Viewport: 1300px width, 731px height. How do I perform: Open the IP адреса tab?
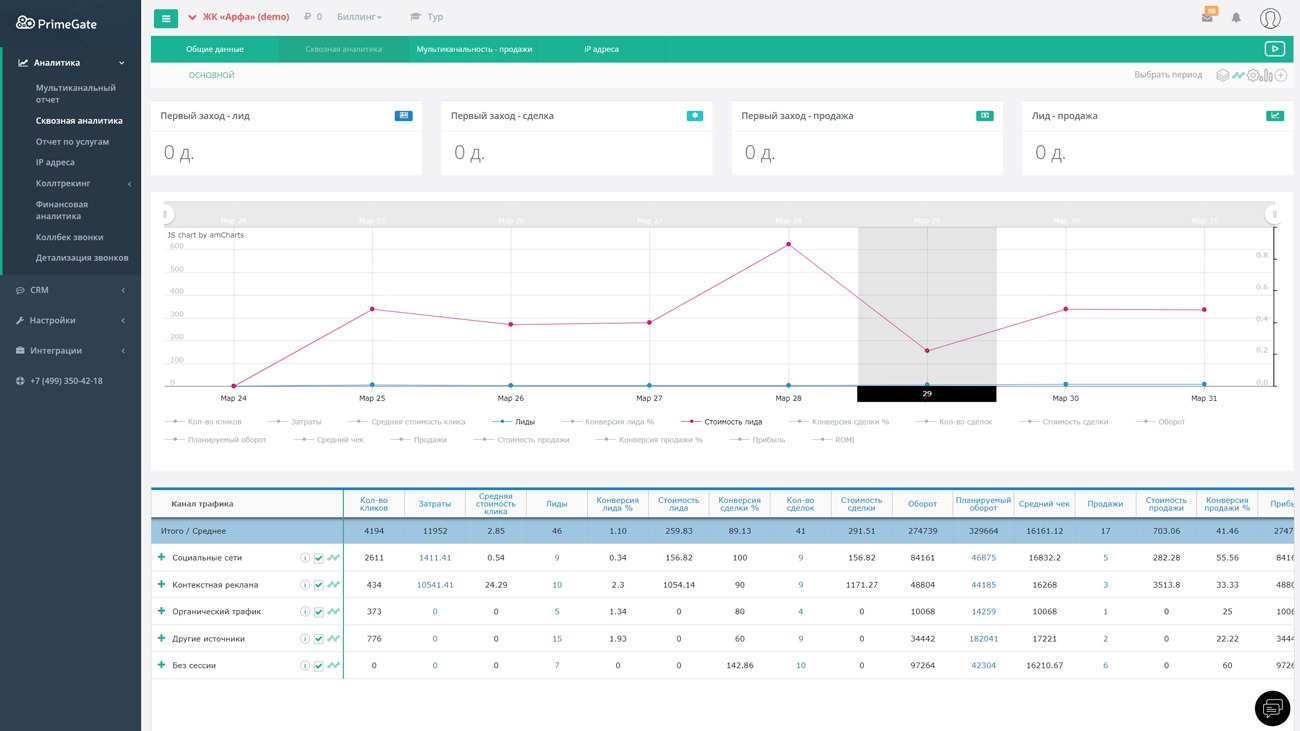coord(601,49)
